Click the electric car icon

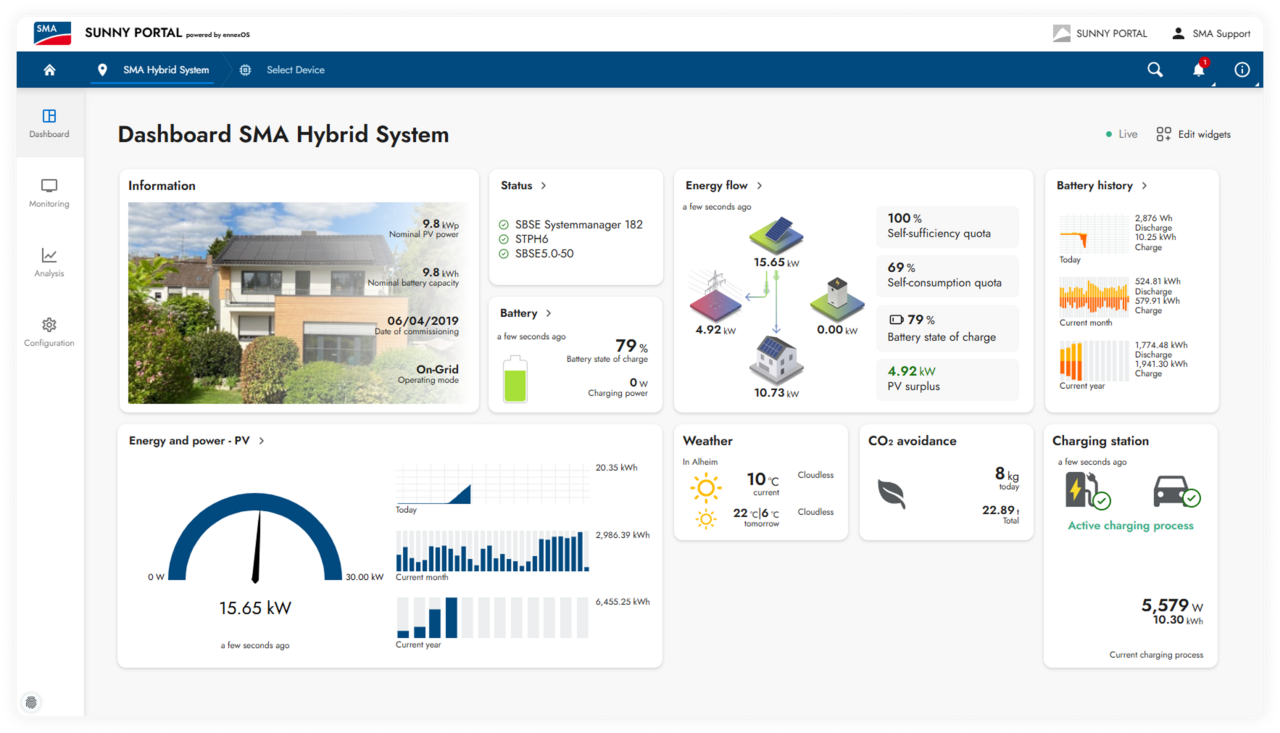(x=1176, y=491)
